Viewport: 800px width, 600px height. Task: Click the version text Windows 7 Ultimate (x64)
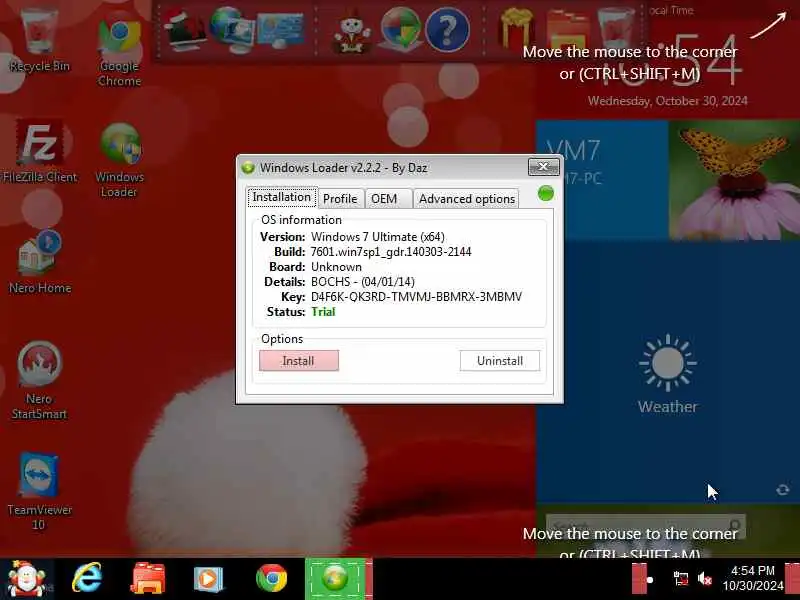(378, 237)
